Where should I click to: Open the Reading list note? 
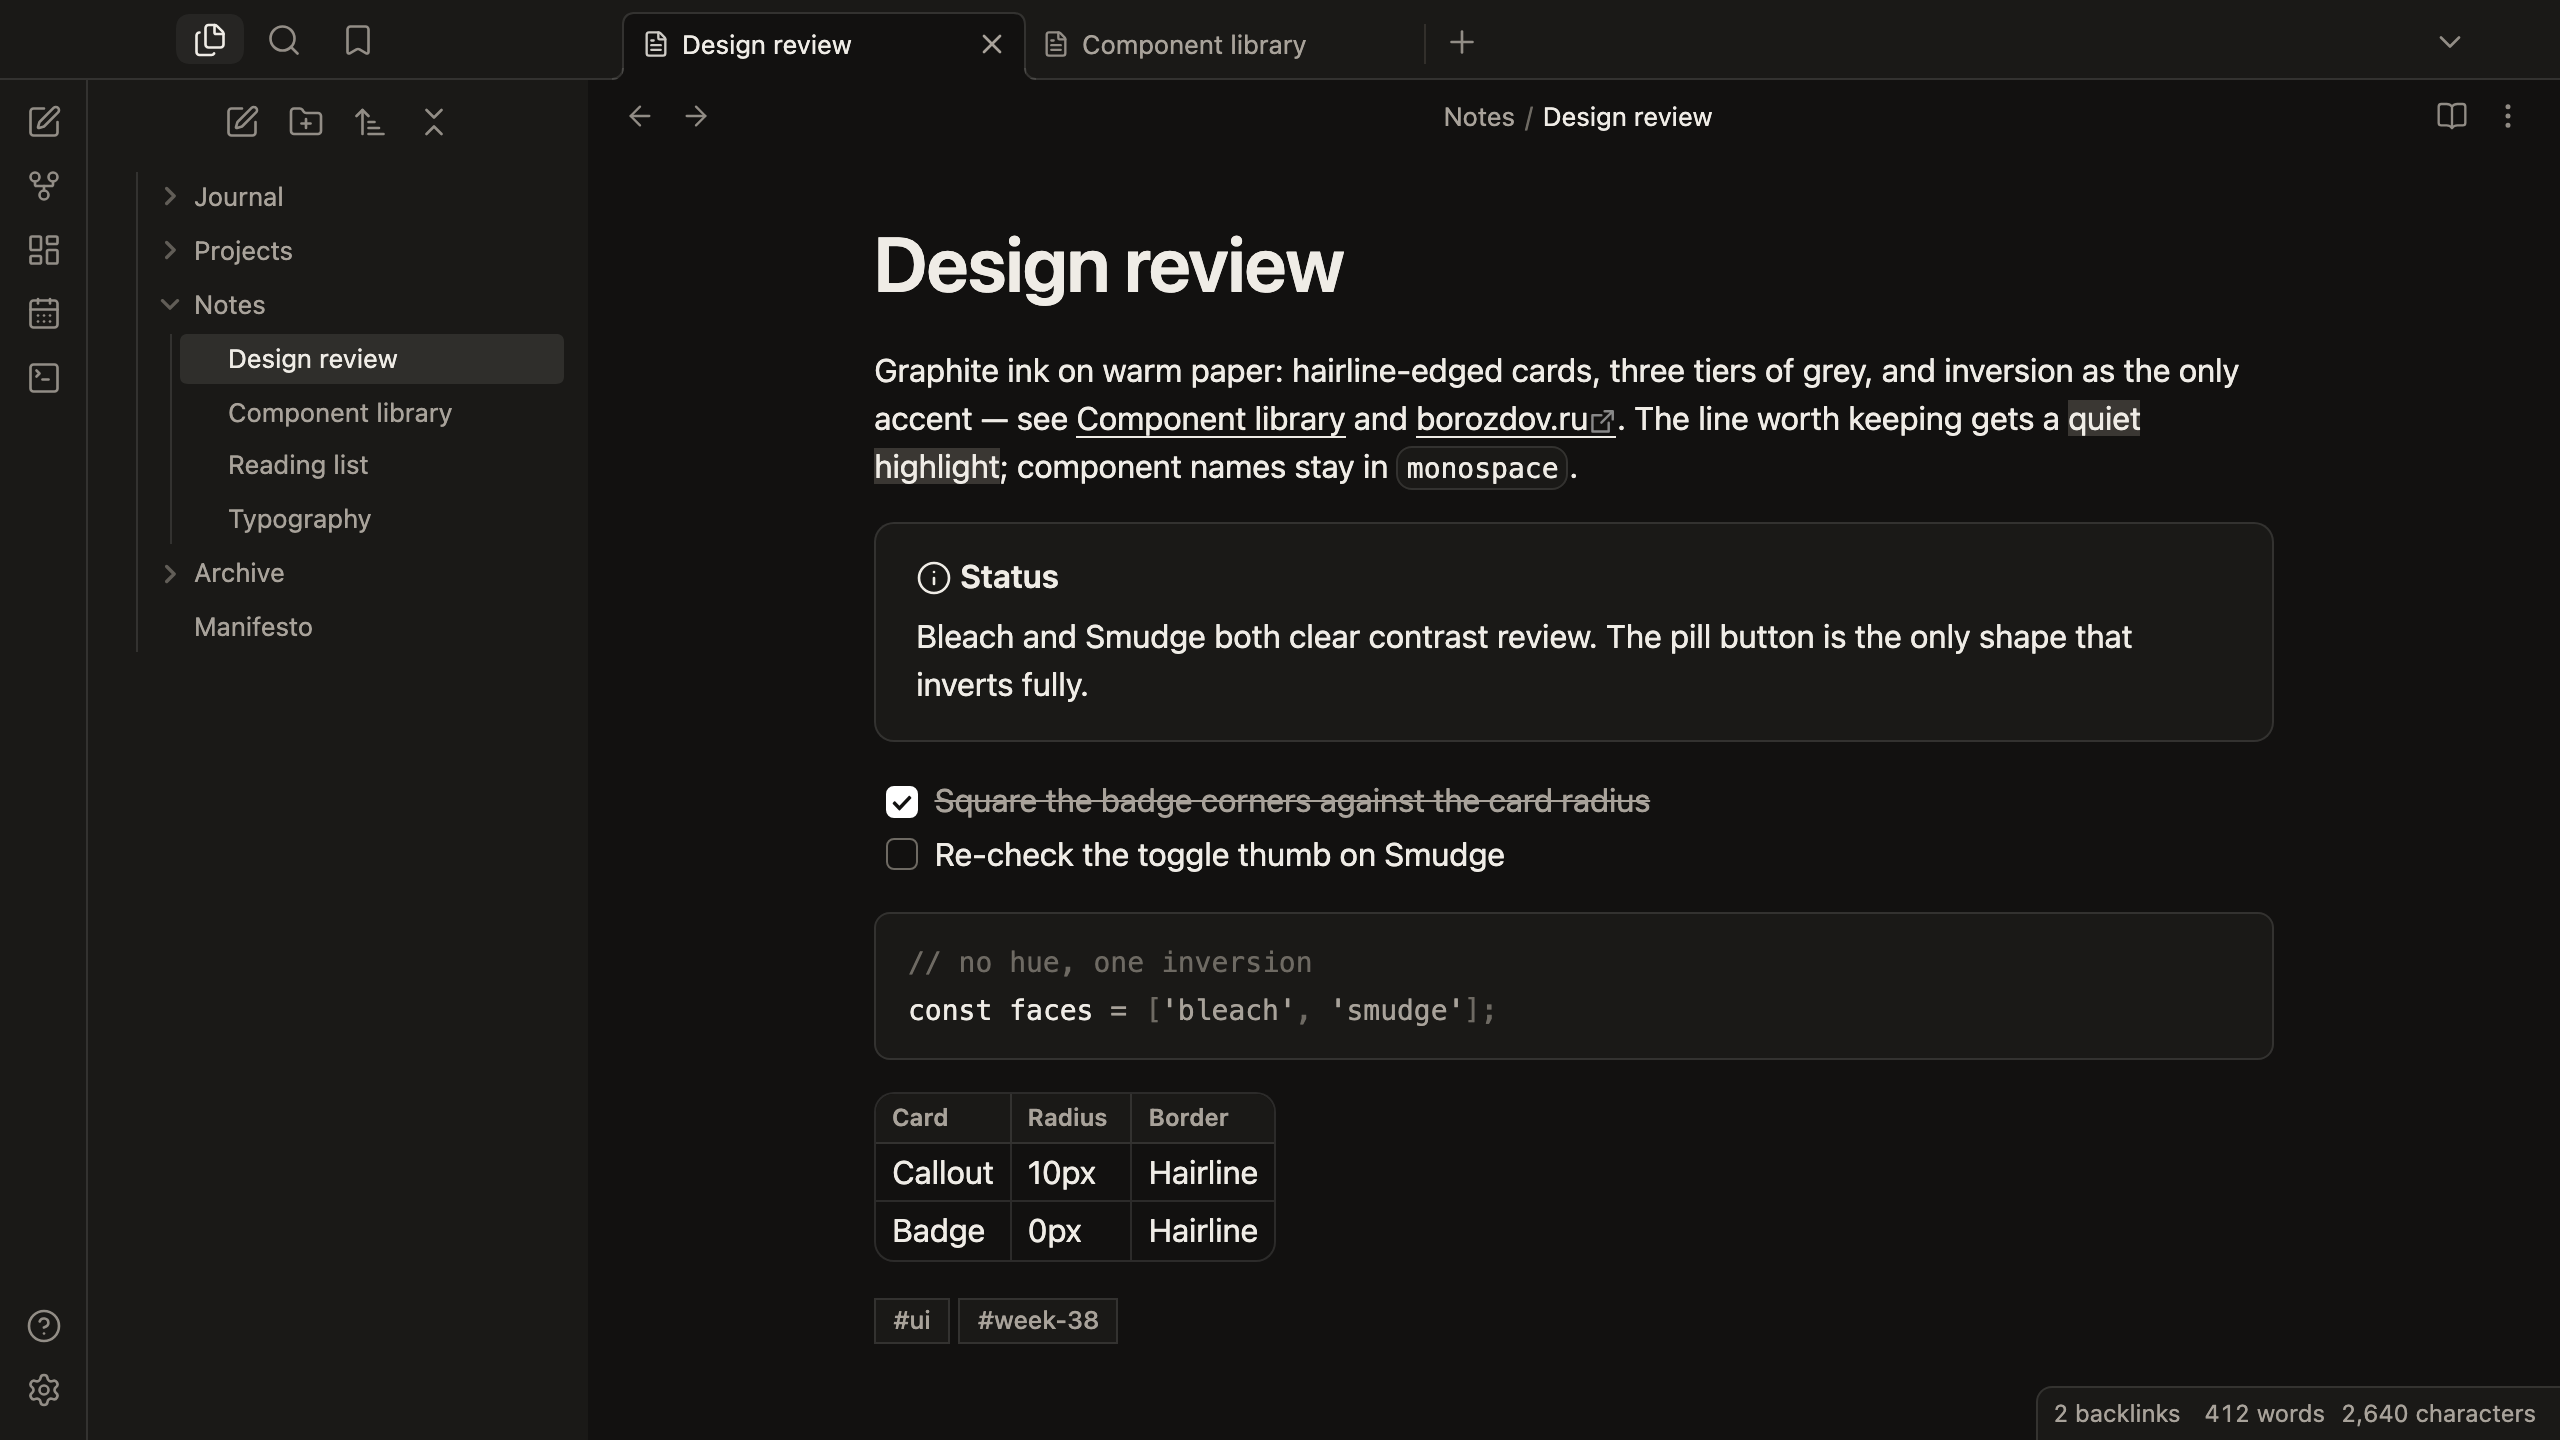372,465
